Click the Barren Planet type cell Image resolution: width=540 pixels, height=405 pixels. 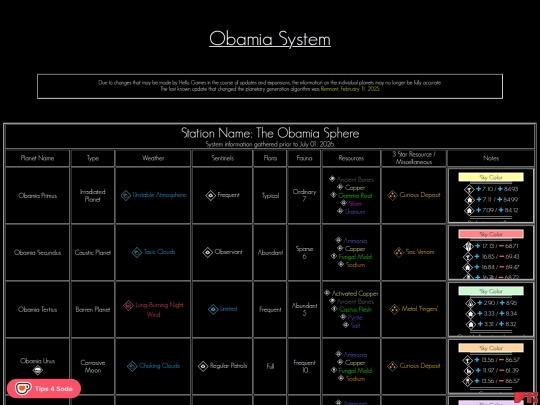pyautogui.click(x=92, y=309)
